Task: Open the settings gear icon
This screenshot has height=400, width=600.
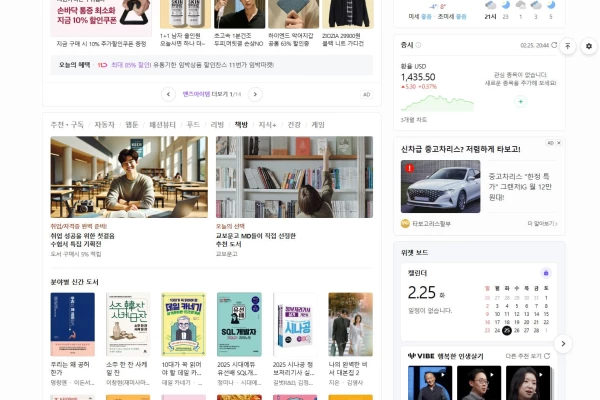Action: [589, 46]
